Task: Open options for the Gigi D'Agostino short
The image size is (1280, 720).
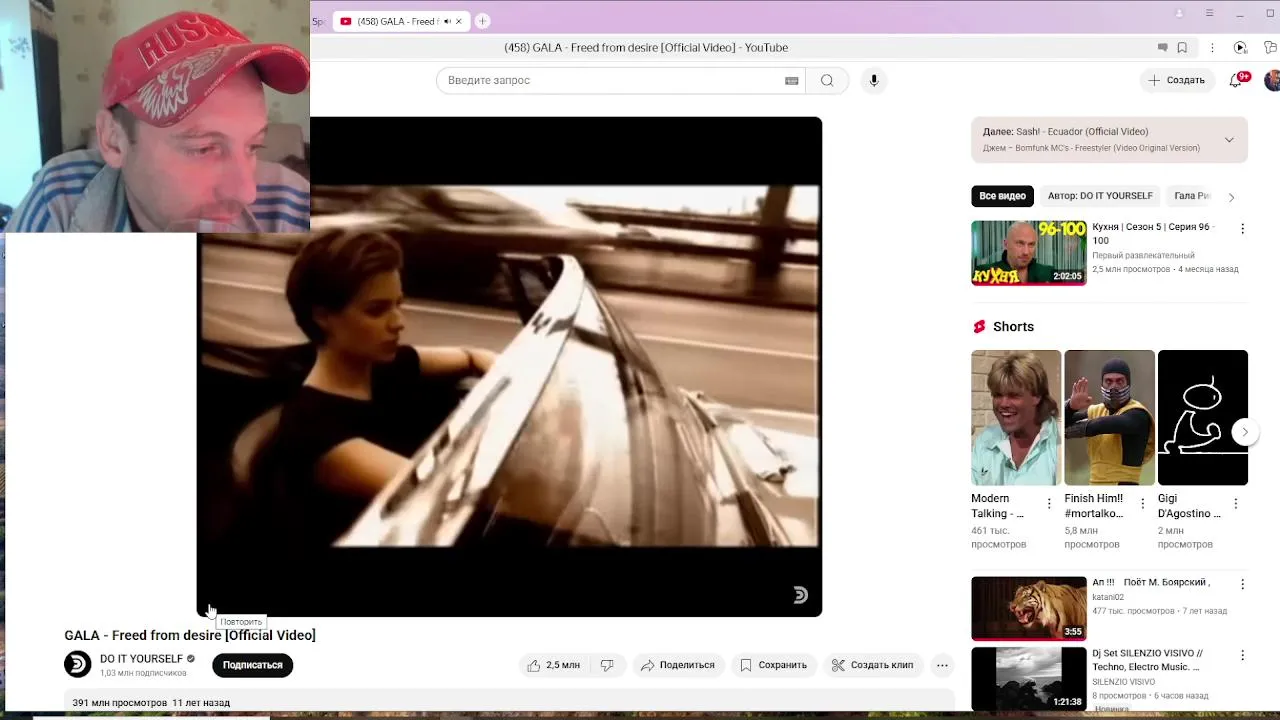Action: point(1236,504)
